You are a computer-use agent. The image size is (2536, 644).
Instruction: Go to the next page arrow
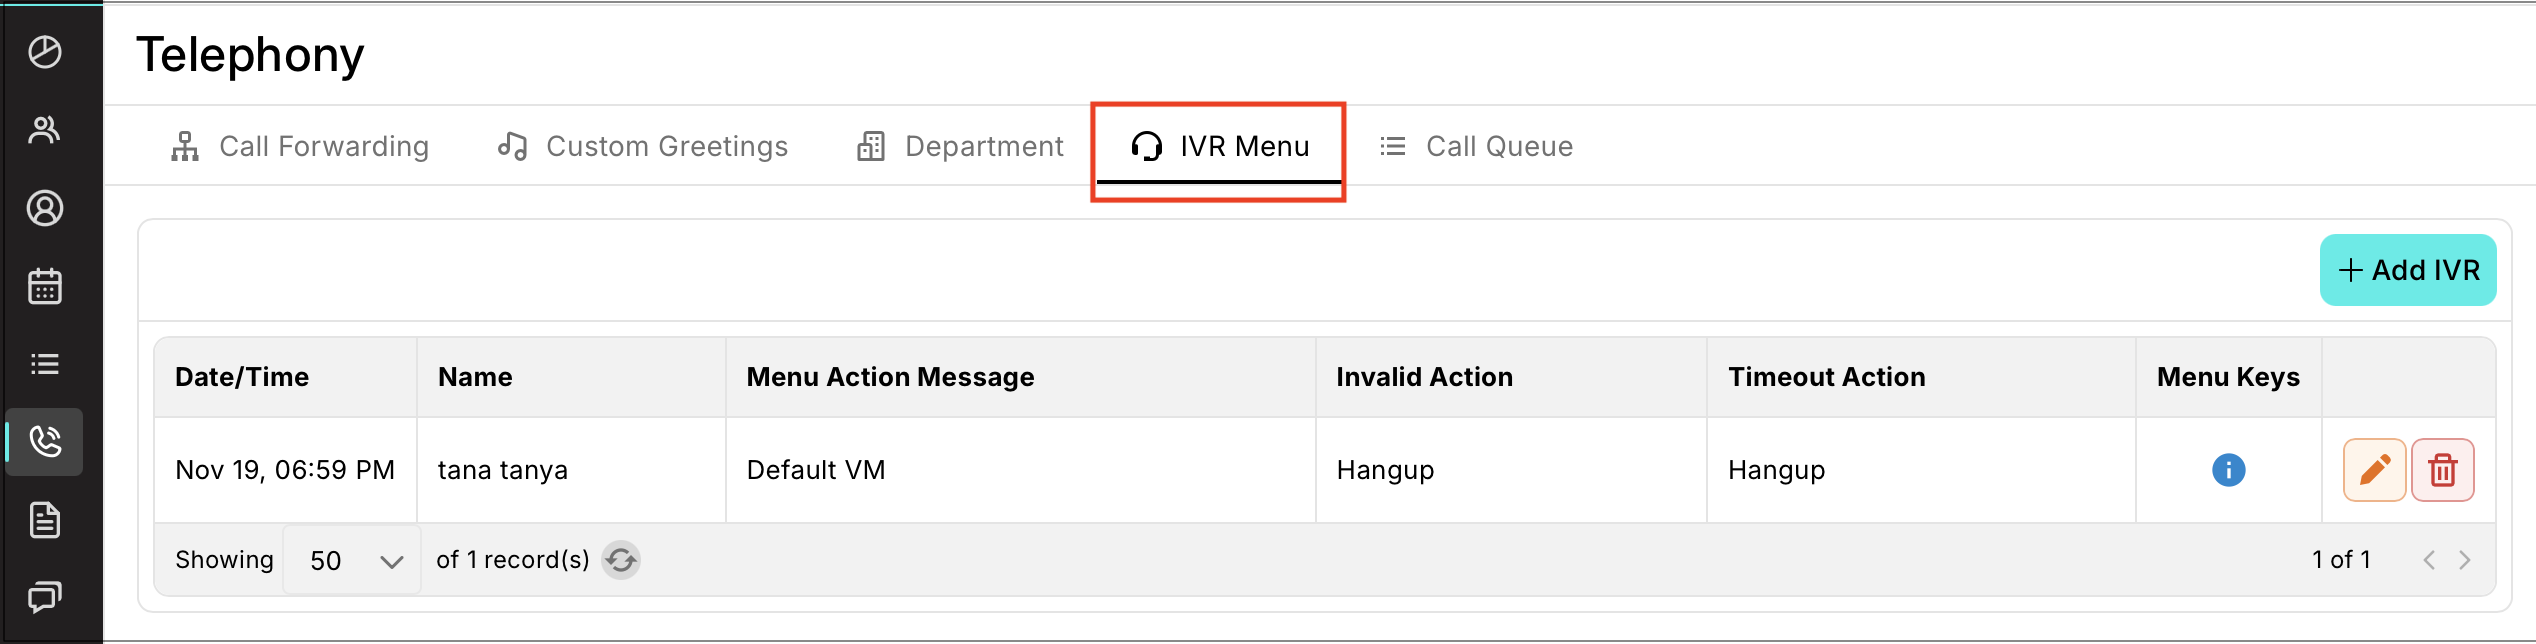point(2465,560)
